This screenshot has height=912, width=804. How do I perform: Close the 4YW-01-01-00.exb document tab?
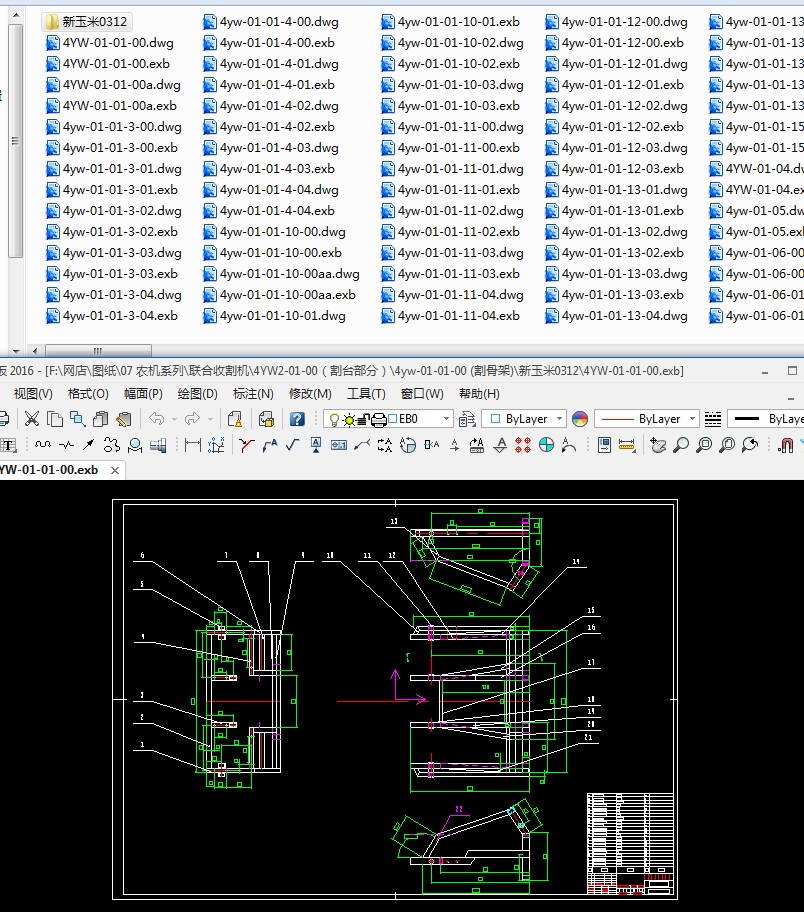[115, 470]
